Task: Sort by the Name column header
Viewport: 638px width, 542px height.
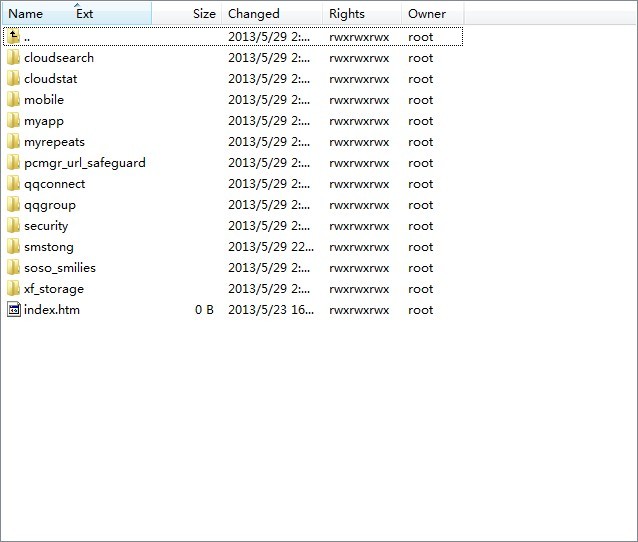Action: coord(26,14)
